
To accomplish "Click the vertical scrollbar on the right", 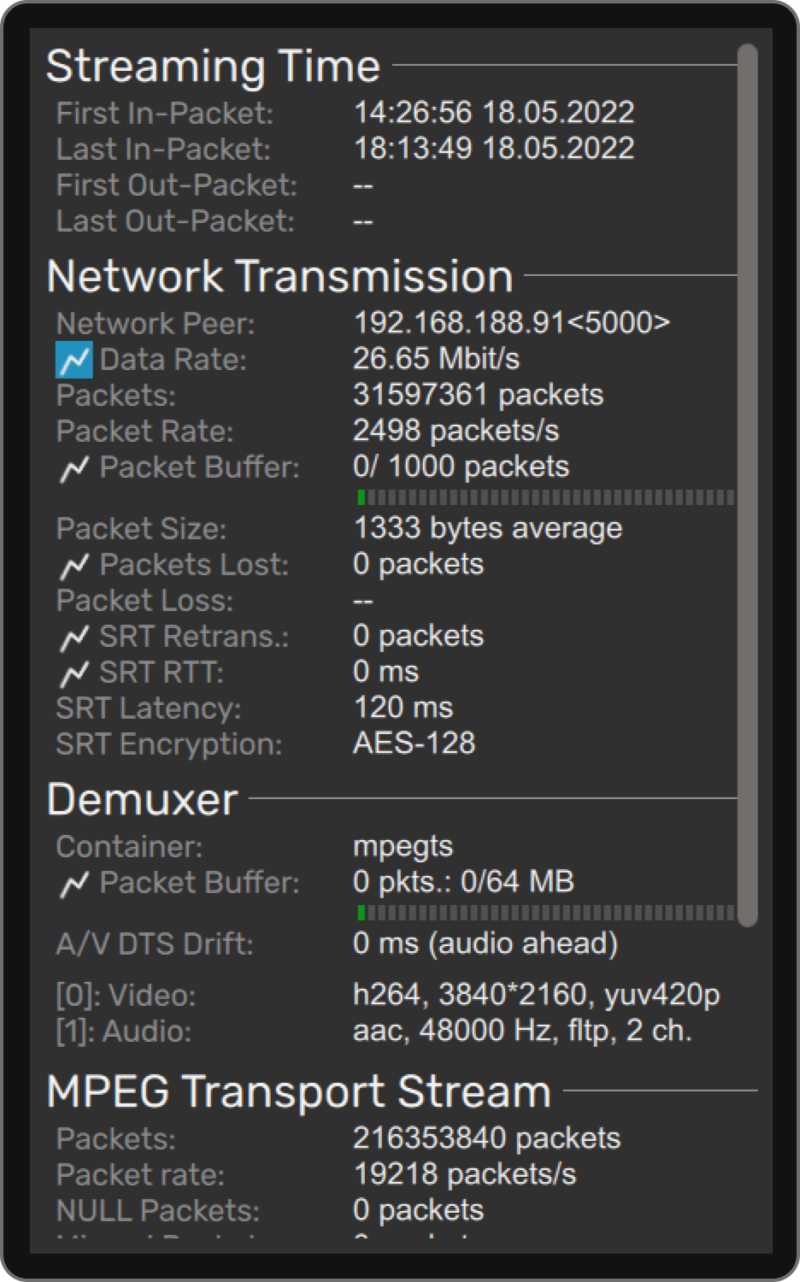I will tap(746, 490).
